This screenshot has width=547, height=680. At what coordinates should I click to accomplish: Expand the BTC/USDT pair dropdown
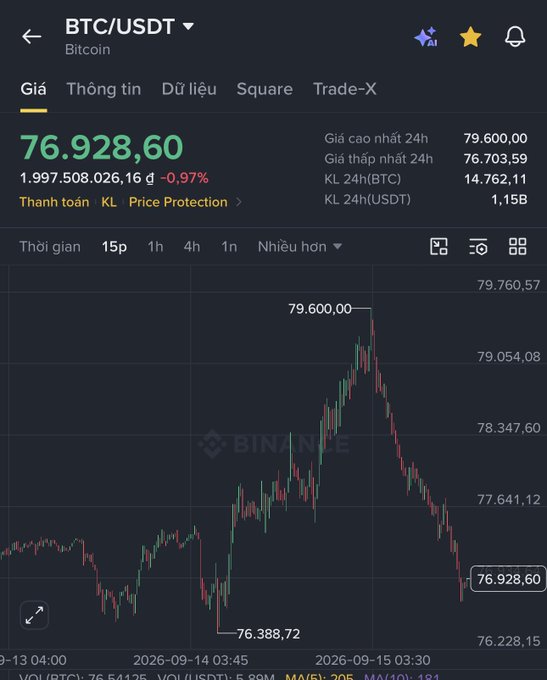[188, 26]
